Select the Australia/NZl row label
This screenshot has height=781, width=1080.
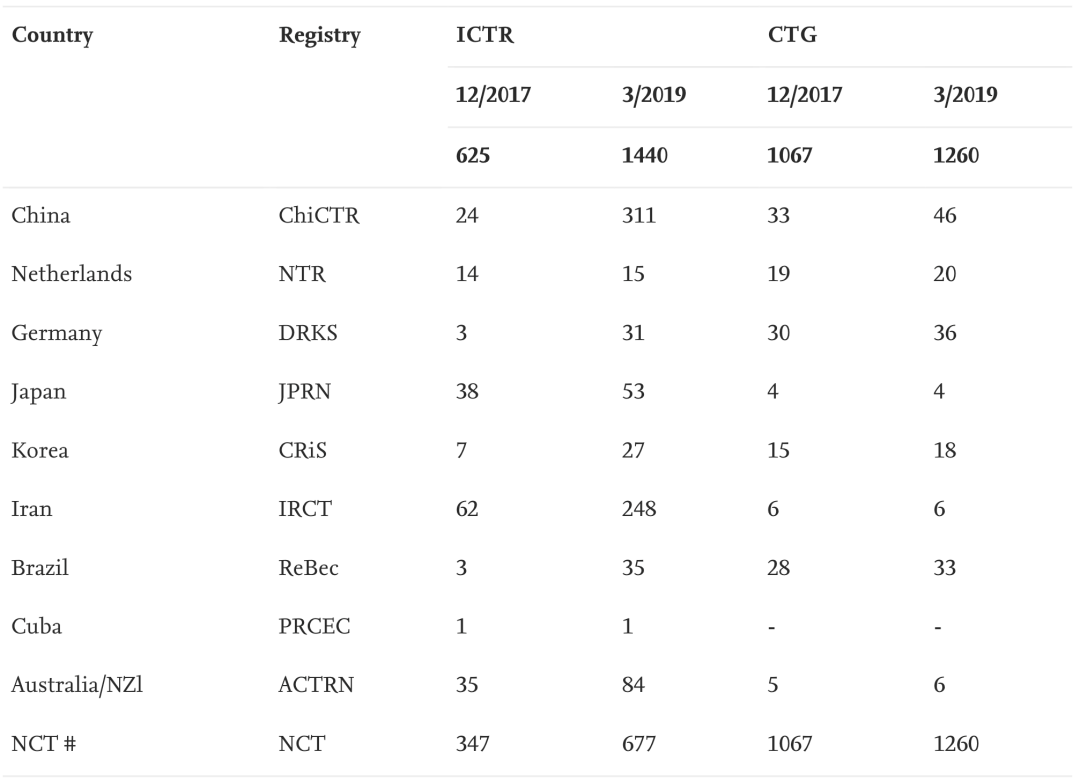pyautogui.click(x=77, y=685)
